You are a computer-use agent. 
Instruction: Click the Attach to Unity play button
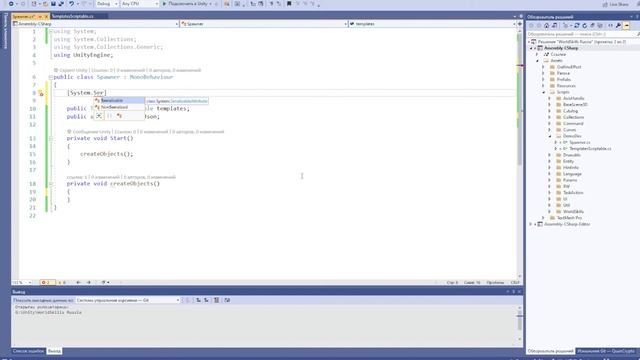click(164, 4)
